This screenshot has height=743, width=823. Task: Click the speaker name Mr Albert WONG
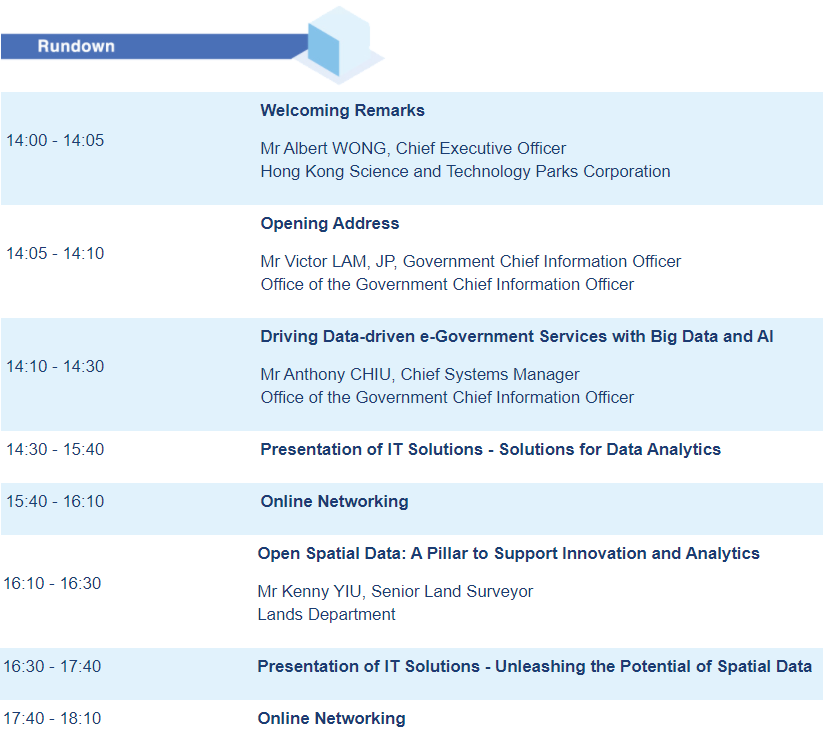(323, 148)
